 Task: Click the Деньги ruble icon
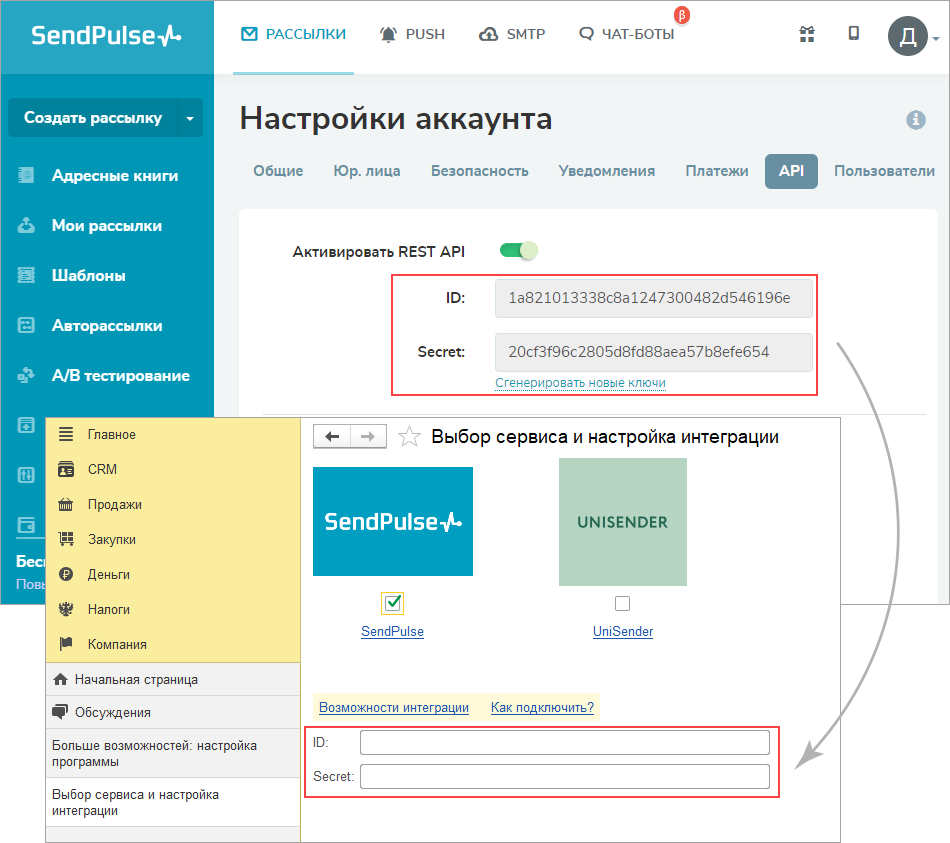(66, 574)
